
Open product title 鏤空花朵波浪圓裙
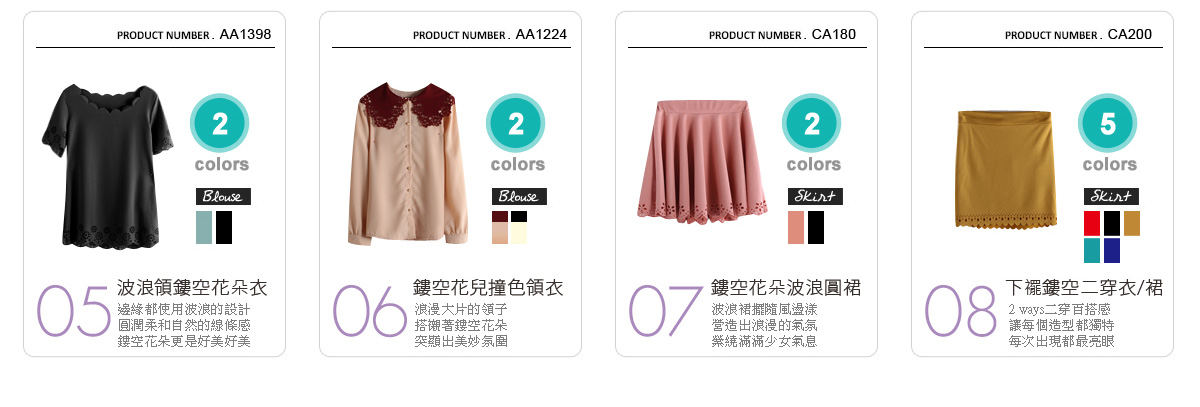[x=786, y=288]
